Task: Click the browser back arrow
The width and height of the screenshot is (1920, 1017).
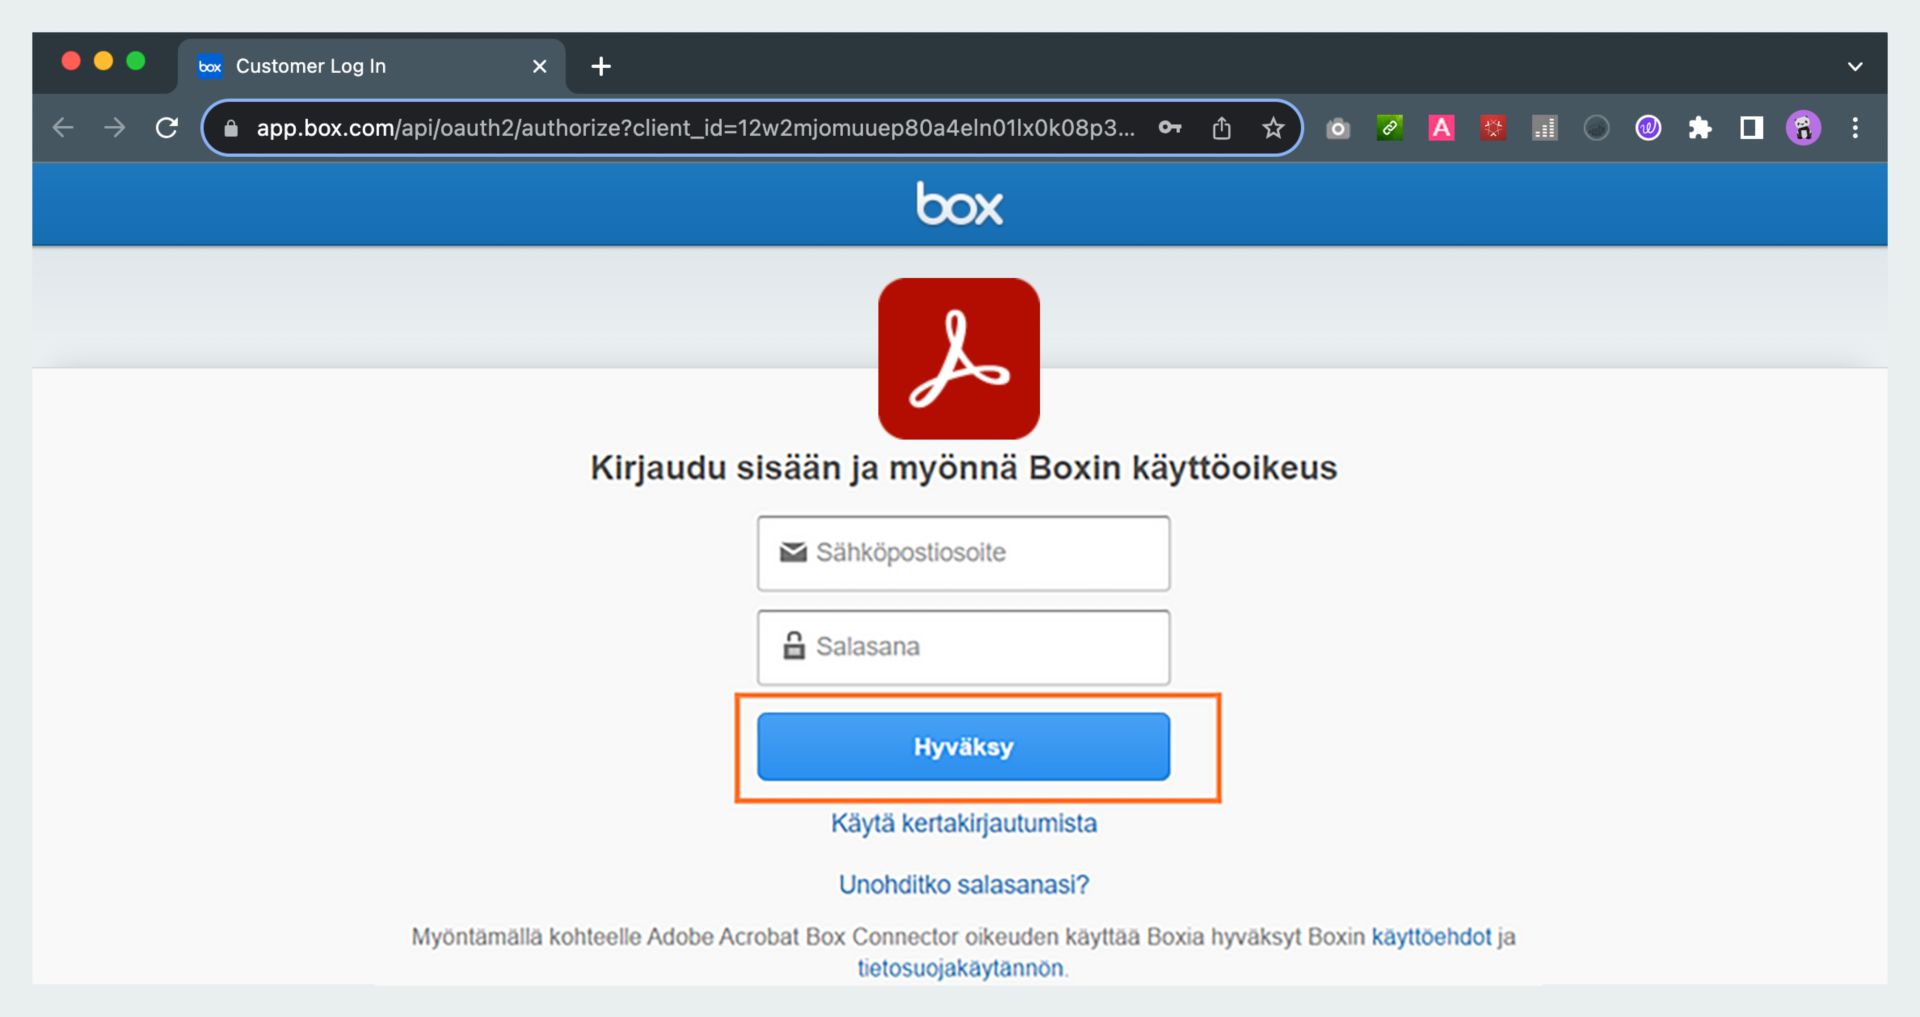Action: point(63,128)
